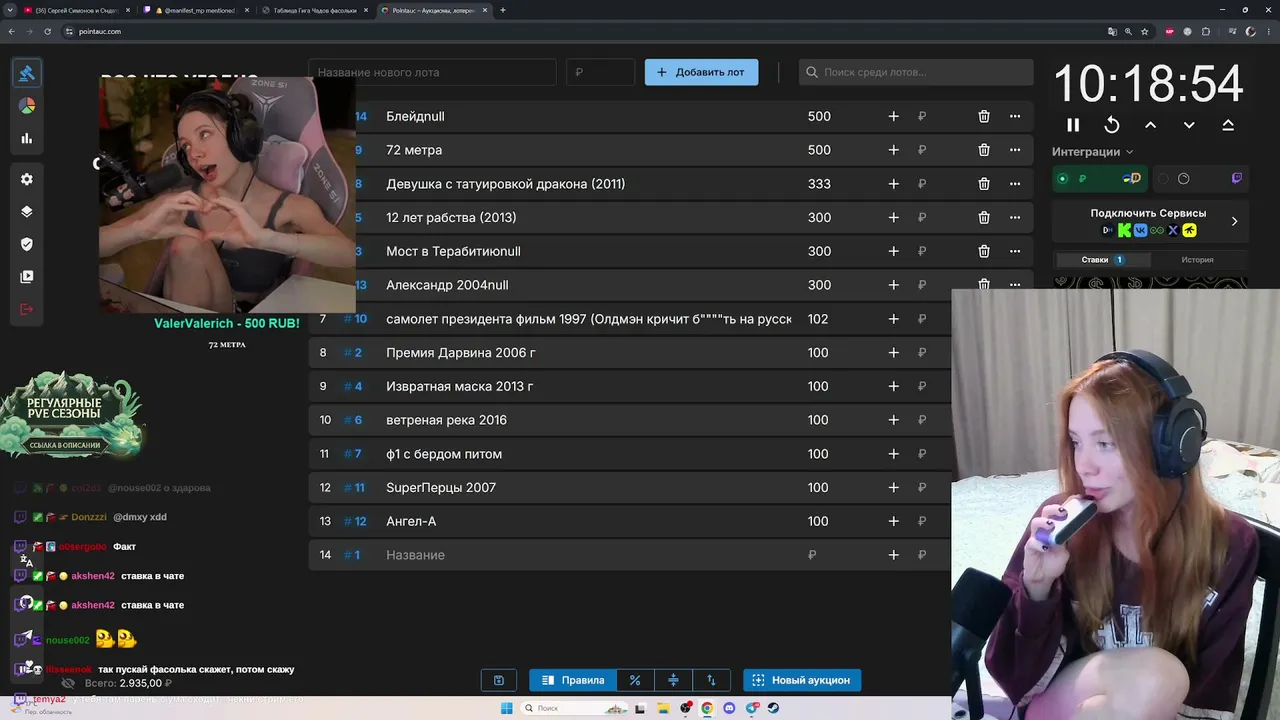Open the wheel of fortune sidebar icon
The width and height of the screenshot is (1280, 720).
coord(27,106)
